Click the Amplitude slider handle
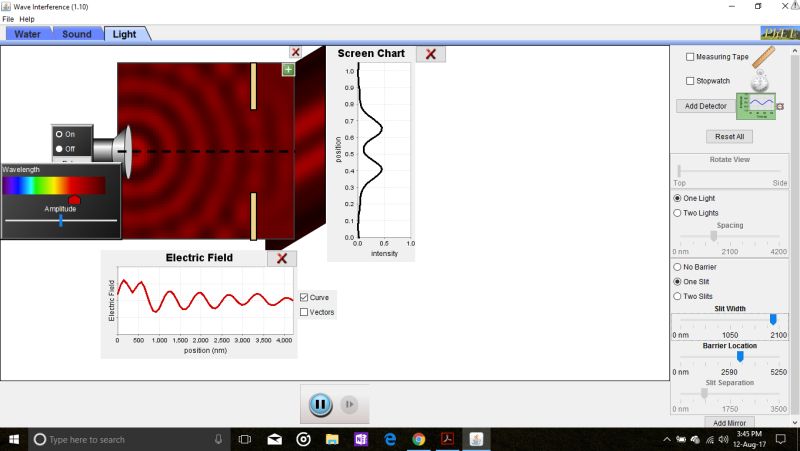This screenshot has height=451, width=800. click(x=61, y=220)
